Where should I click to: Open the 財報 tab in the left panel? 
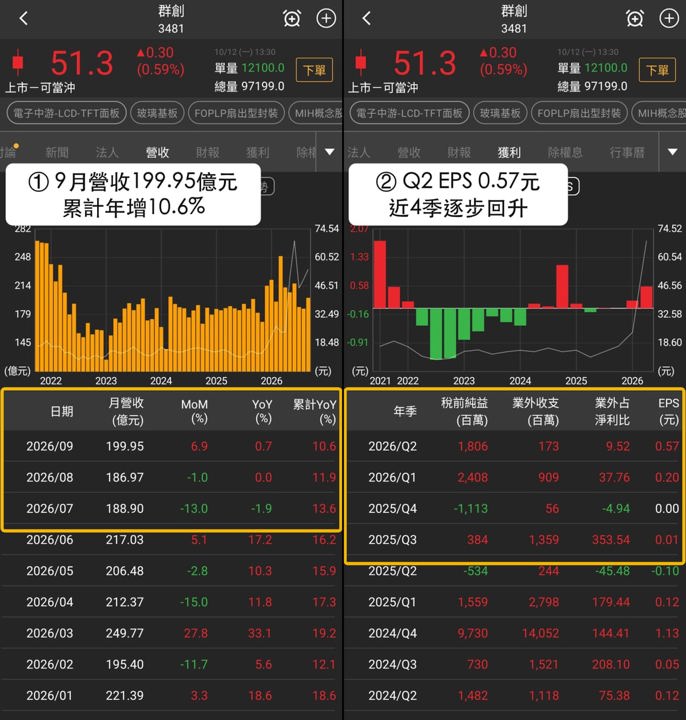208,152
